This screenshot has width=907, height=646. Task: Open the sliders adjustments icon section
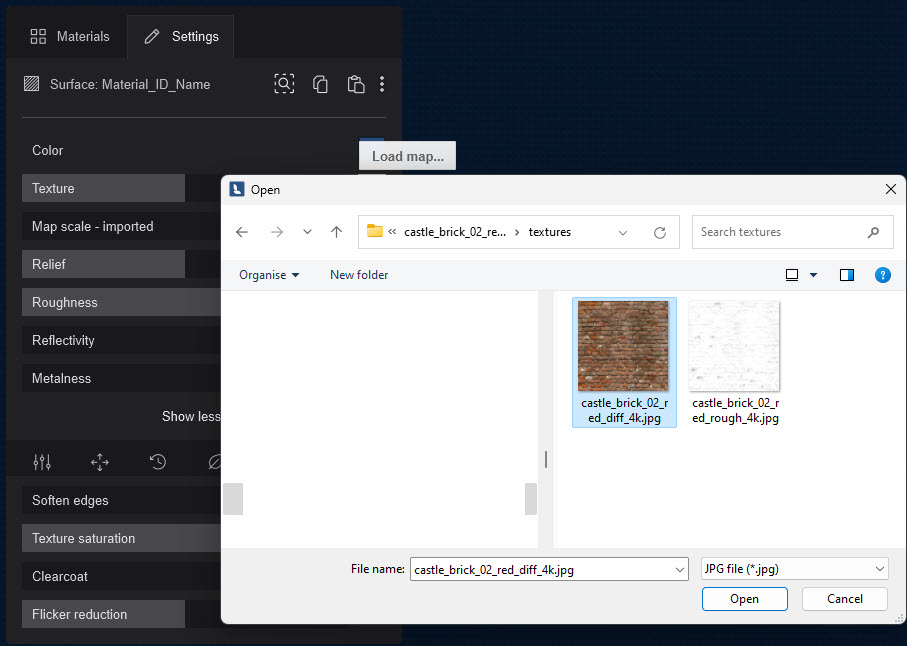[x=42, y=462]
